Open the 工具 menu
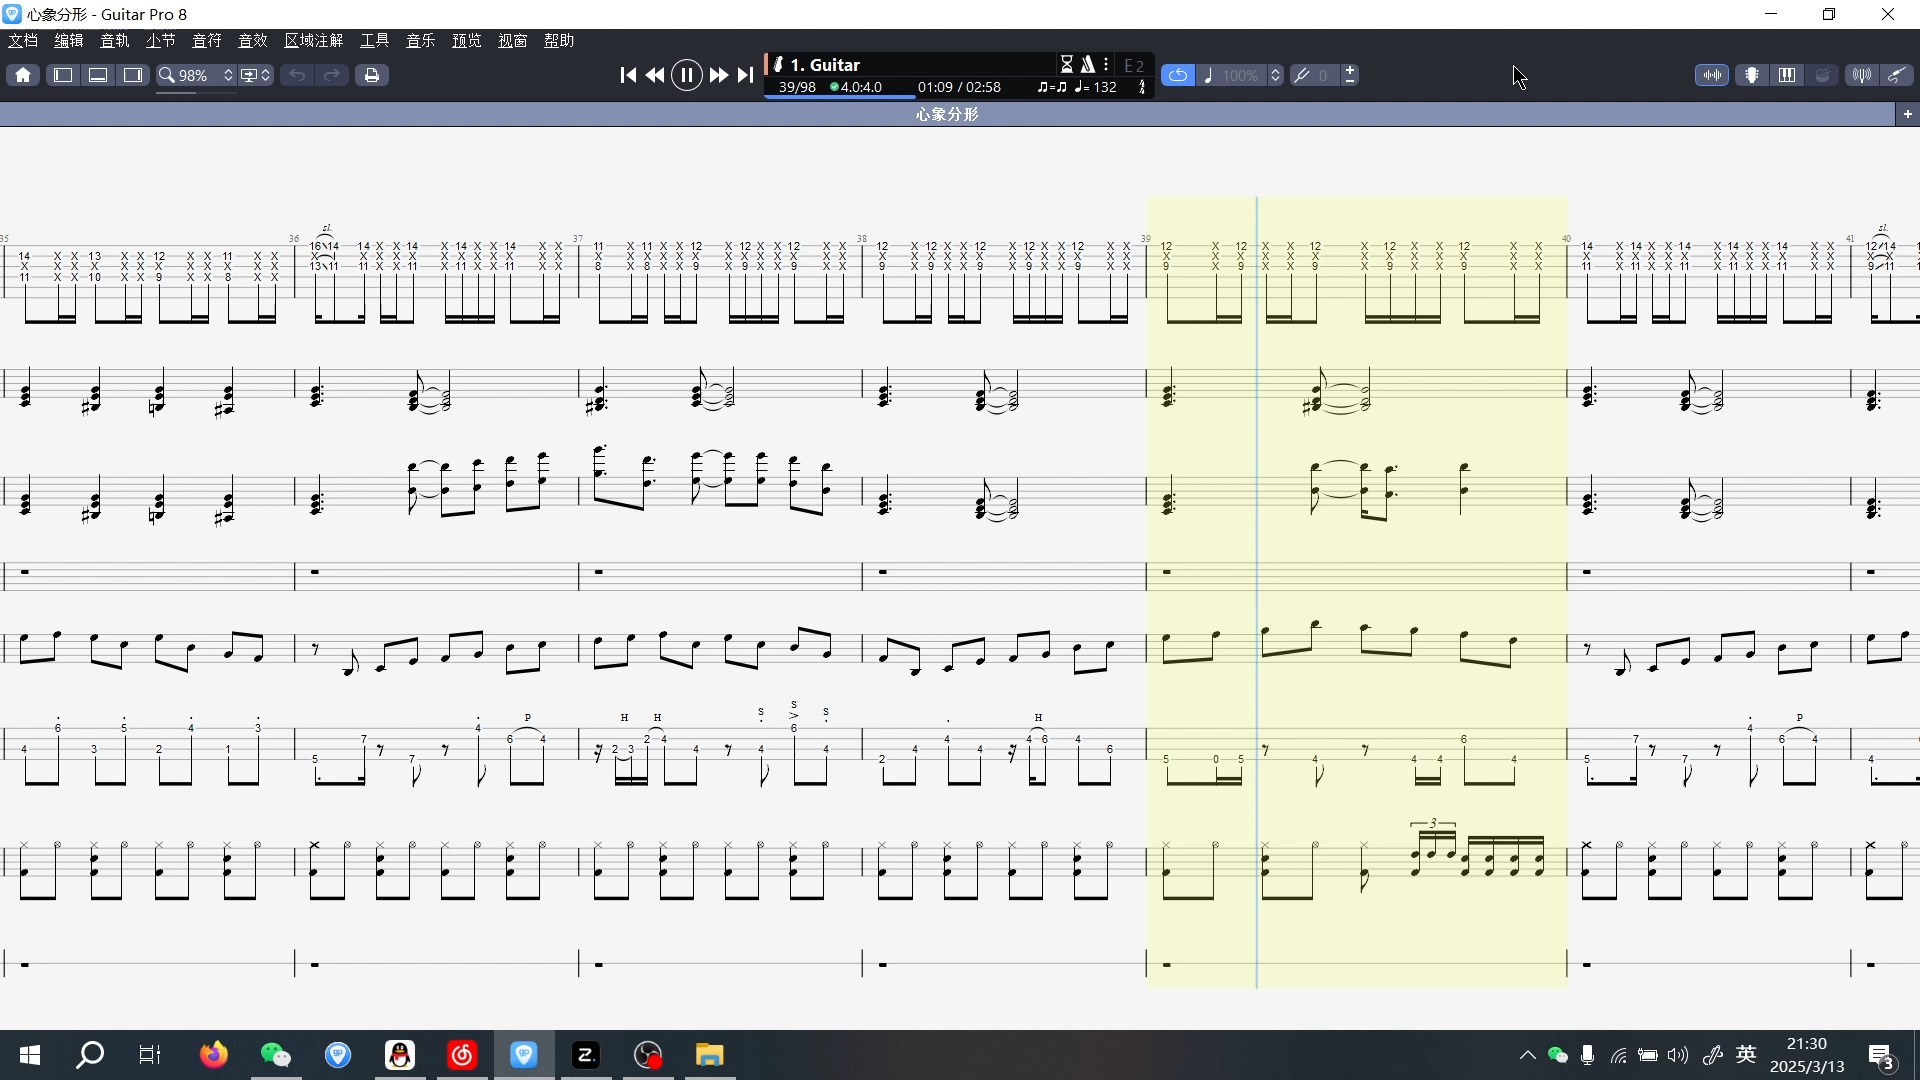 (375, 41)
